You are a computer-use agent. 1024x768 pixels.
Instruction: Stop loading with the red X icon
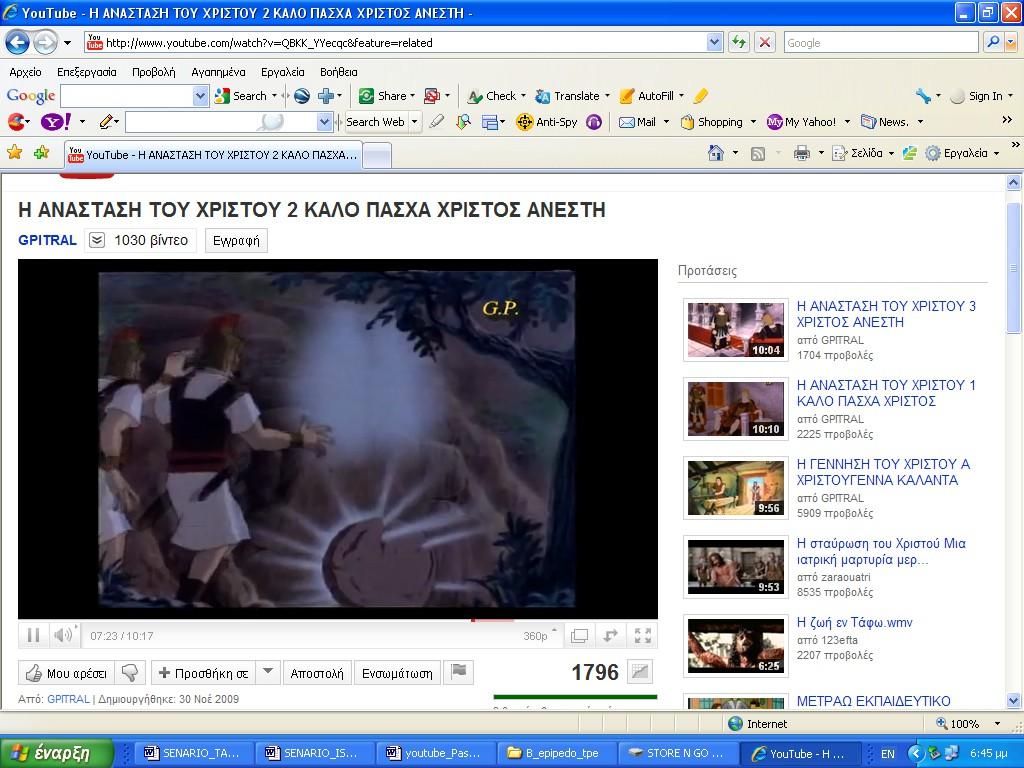coord(764,42)
